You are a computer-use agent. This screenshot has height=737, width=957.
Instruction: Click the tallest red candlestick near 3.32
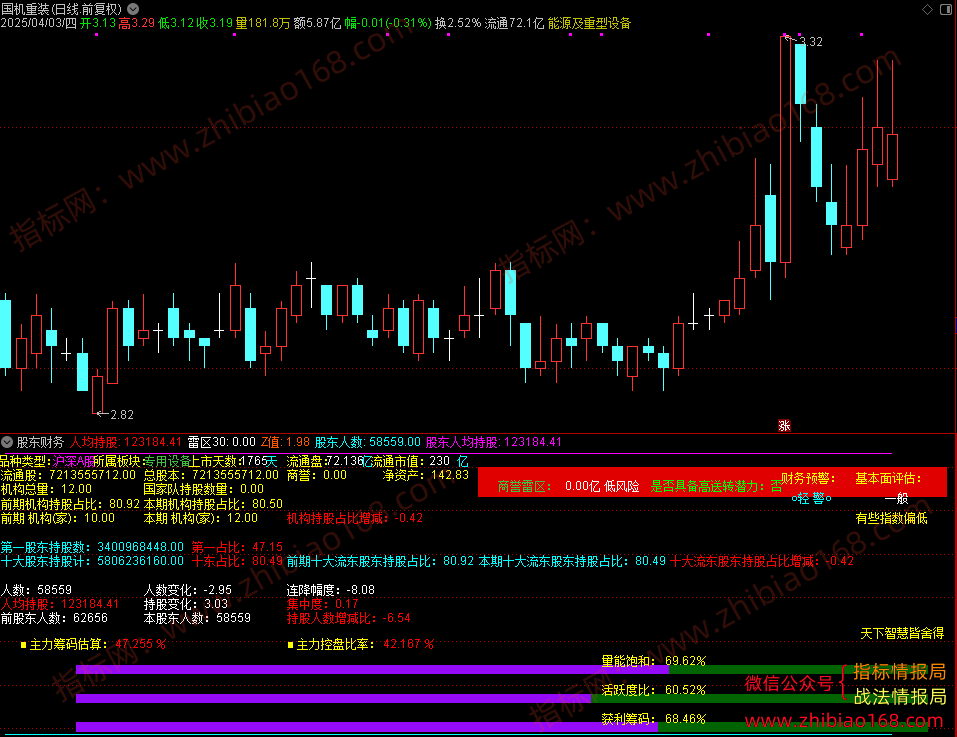click(x=785, y=149)
